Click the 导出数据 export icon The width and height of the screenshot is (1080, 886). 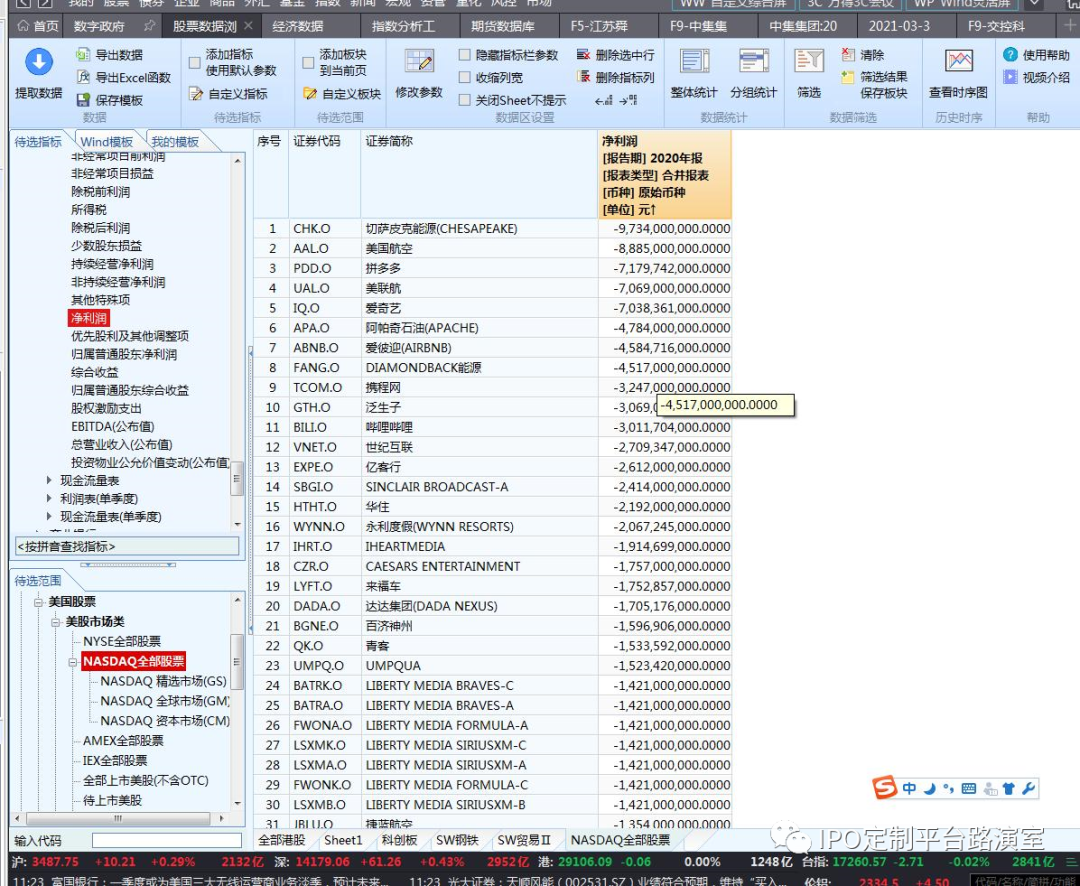tap(83, 54)
